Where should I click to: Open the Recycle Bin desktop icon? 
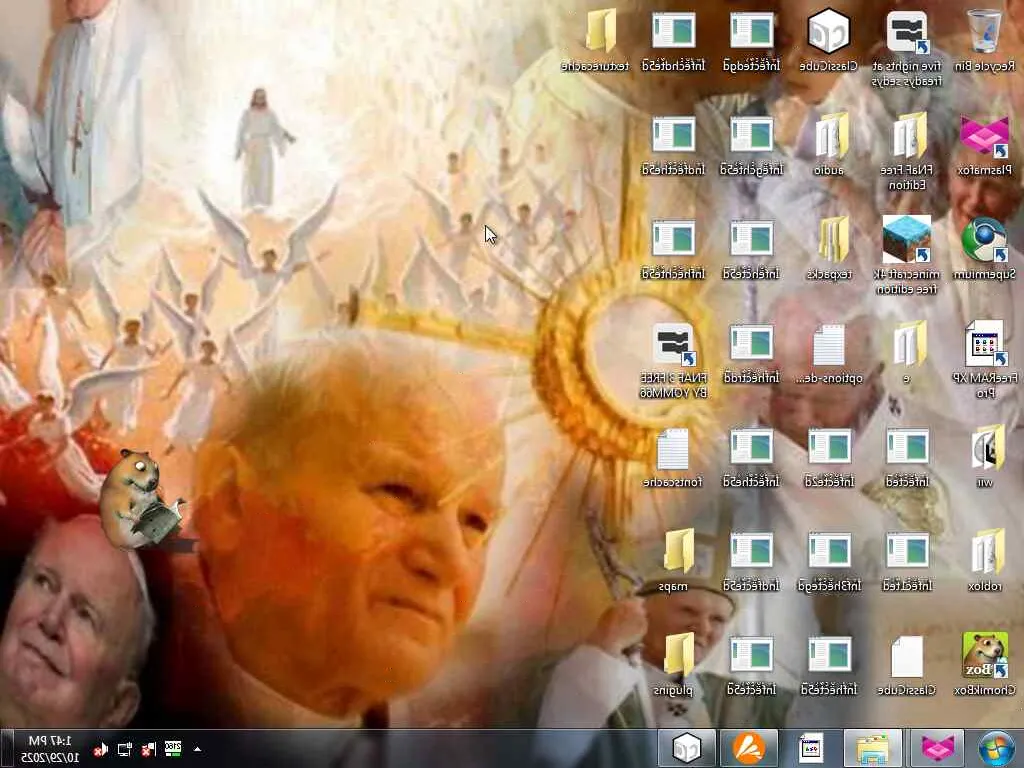pyautogui.click(x=984, y=40)
